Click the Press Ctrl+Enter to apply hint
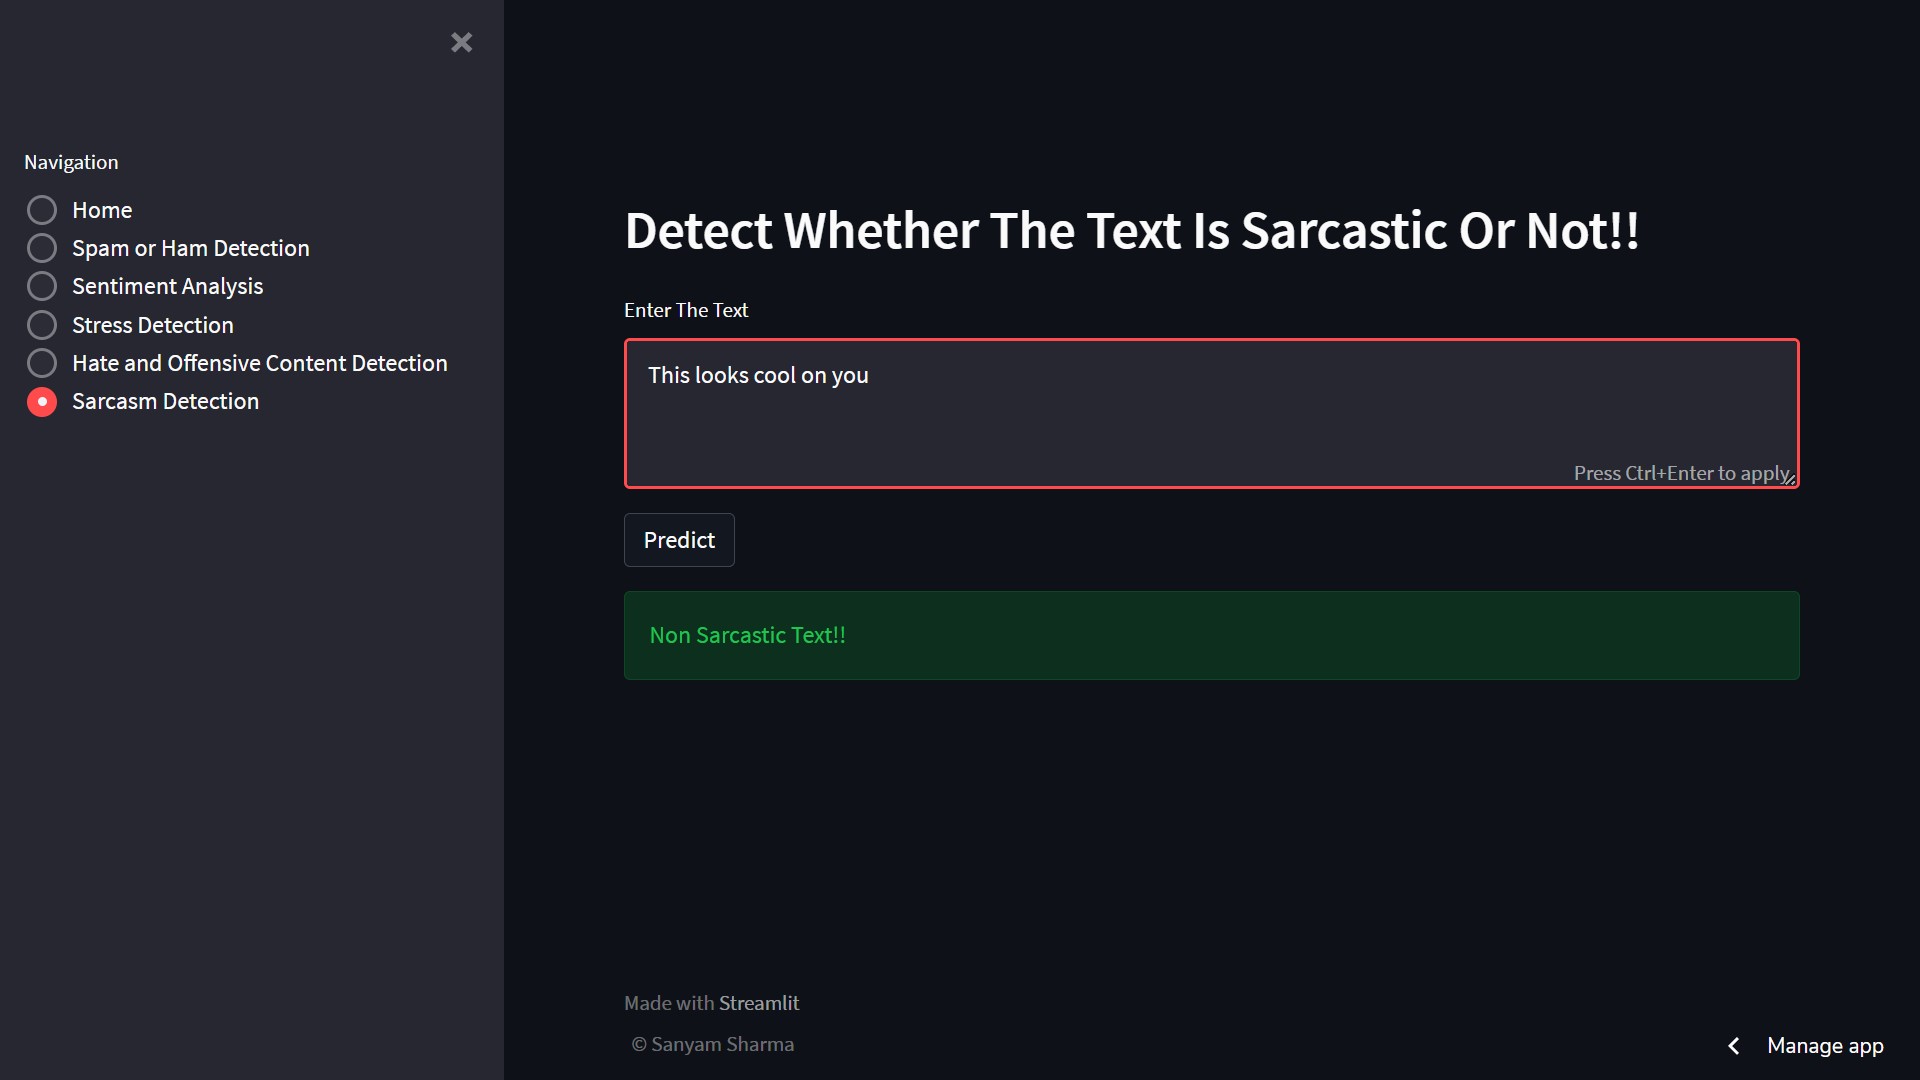The image size is (1920, 1080). pos(1678,473)
